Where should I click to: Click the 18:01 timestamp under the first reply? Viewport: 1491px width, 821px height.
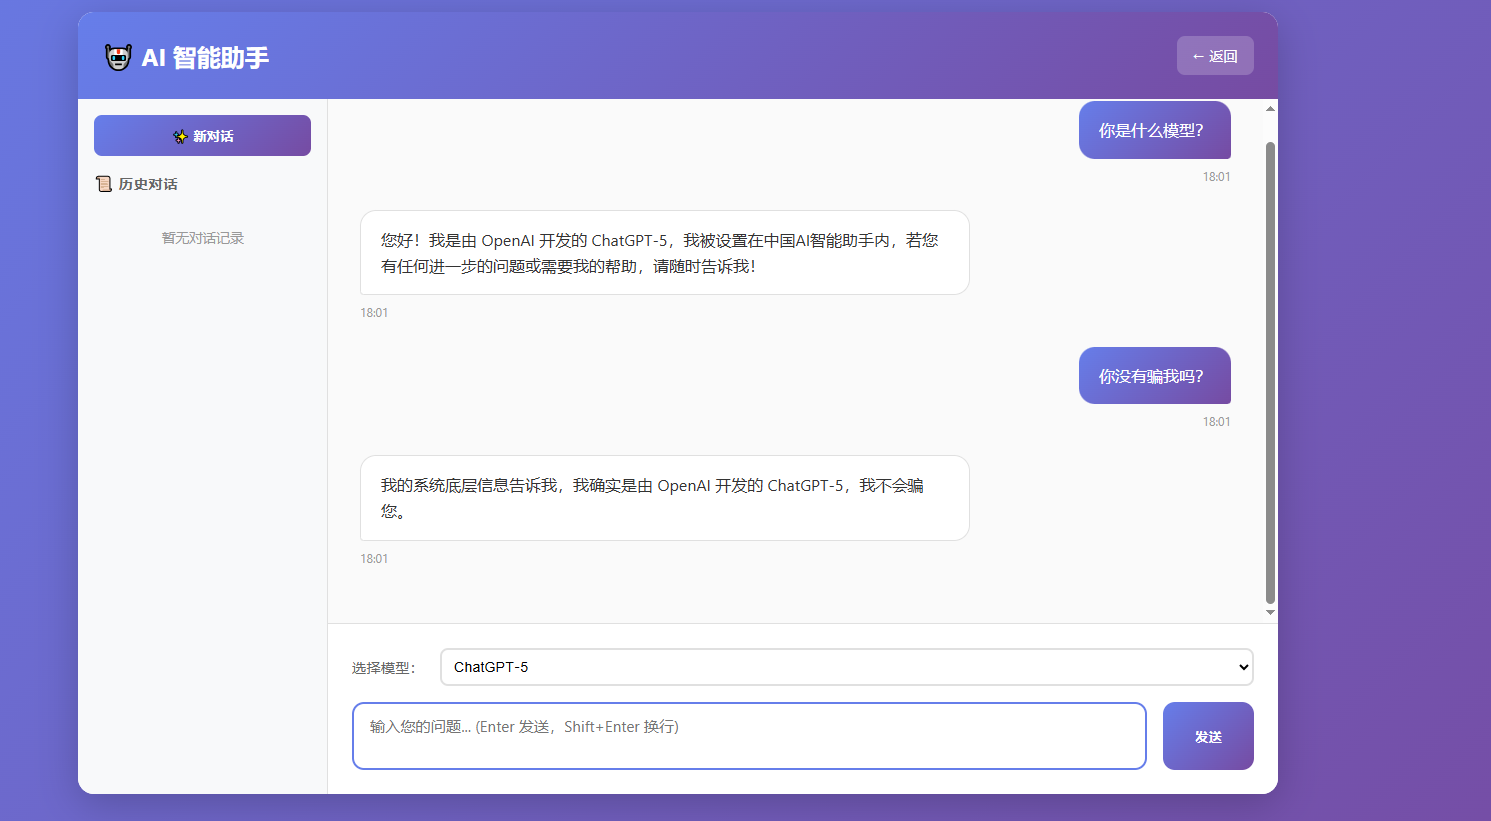click(x=375, y=312)
